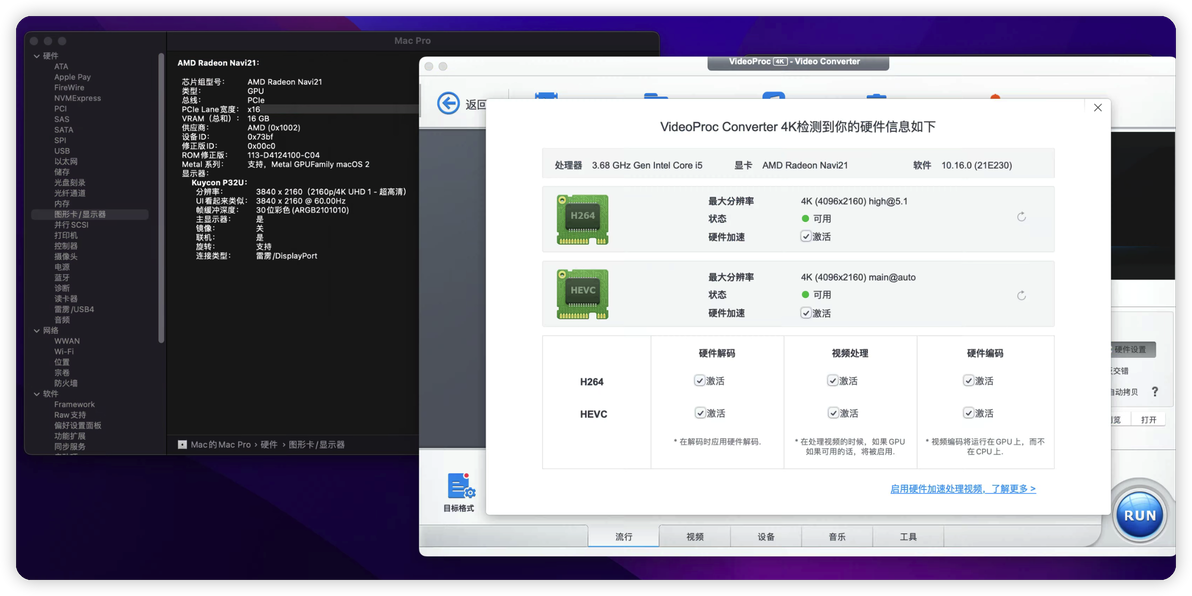
Task: Click 图形卡/显示器 in the path bar
Action: (x=315, y=444)
